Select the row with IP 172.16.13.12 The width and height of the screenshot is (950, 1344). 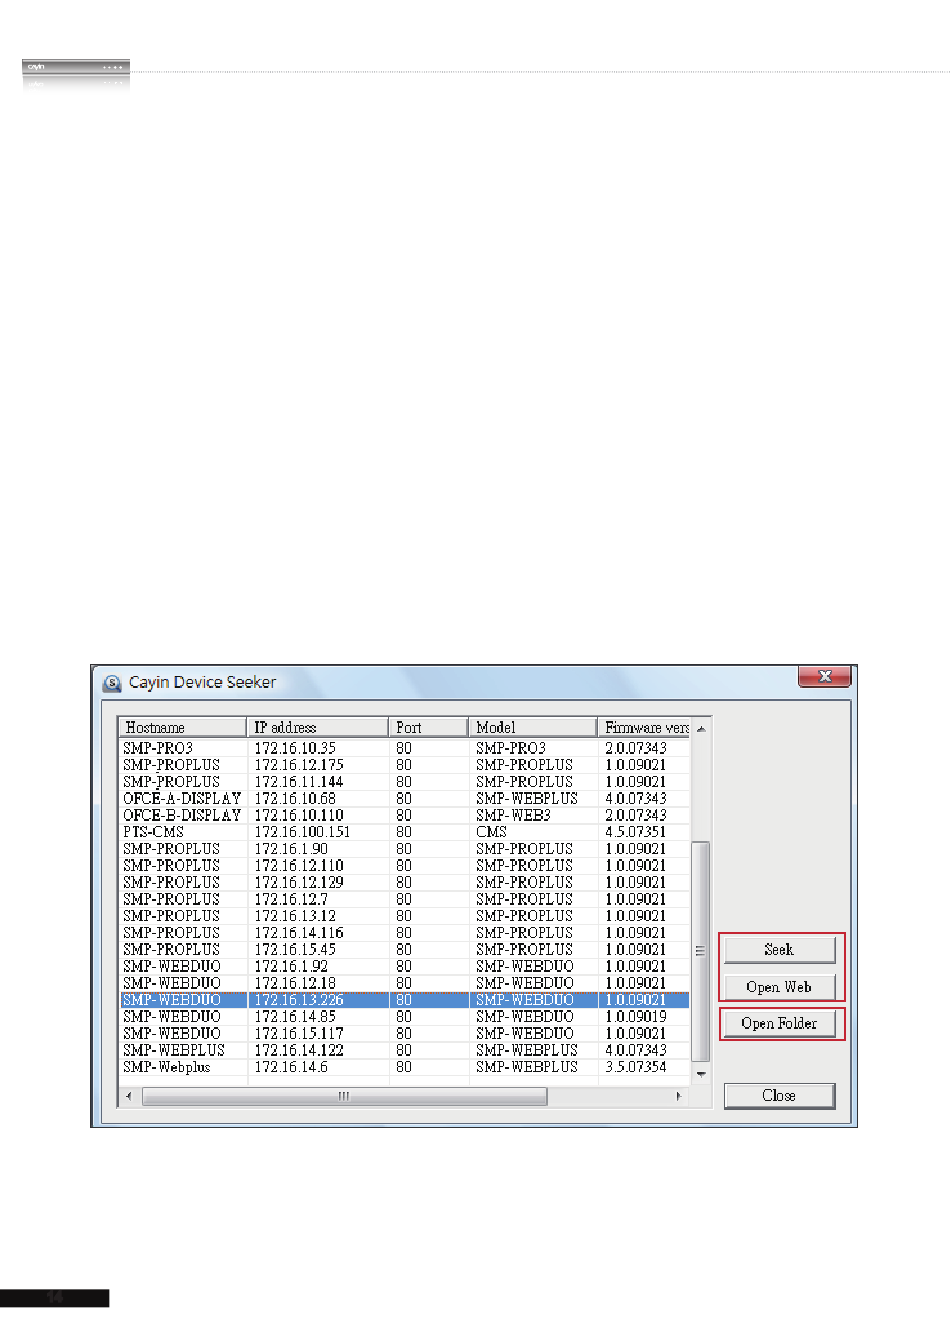tap(404, 916)
